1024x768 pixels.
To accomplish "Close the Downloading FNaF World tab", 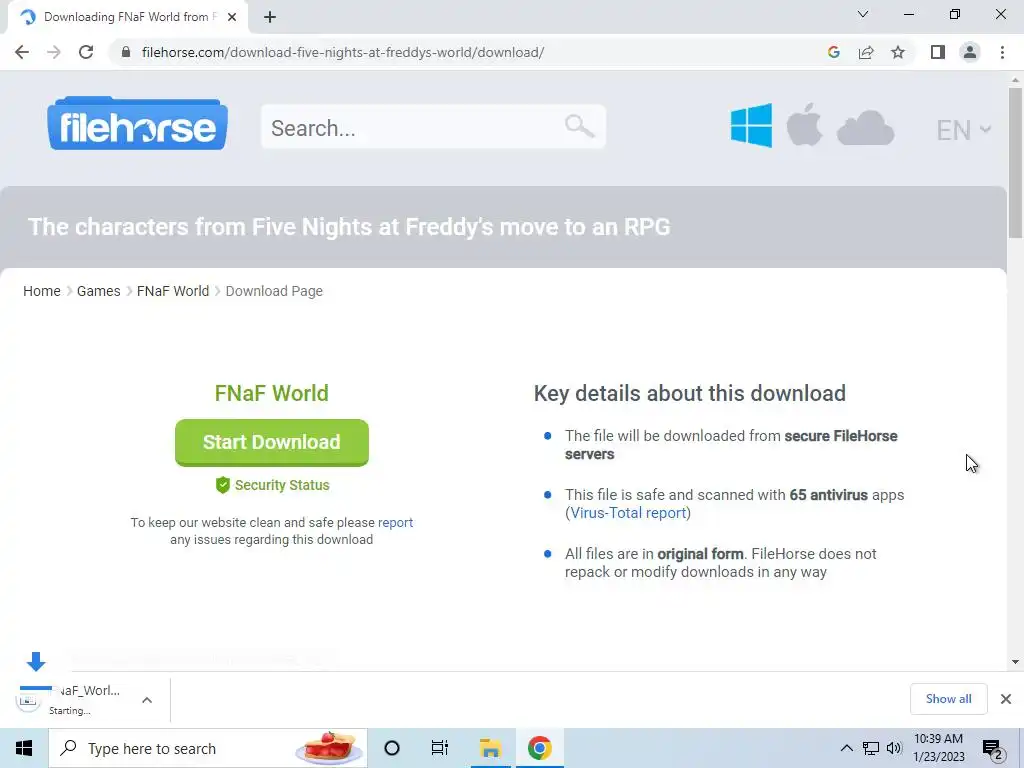I will click(x=232, y=17).
